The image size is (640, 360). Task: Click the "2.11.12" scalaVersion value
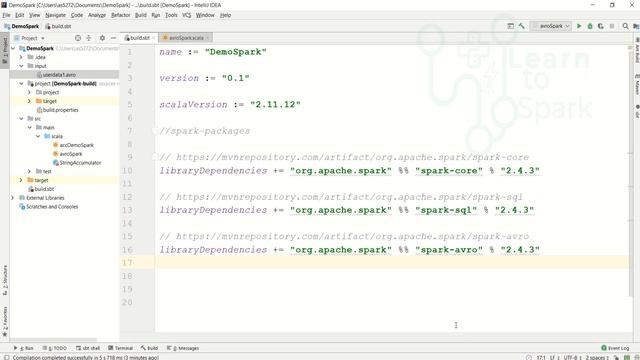[275, 104]
